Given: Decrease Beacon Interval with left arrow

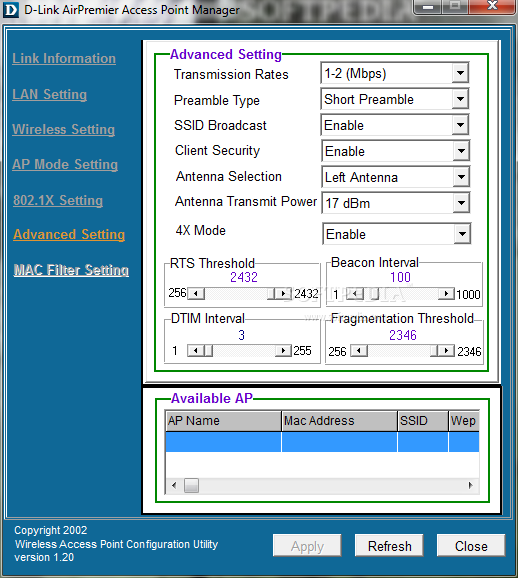Looking at the screenshot, I should (x=355, y=294).
